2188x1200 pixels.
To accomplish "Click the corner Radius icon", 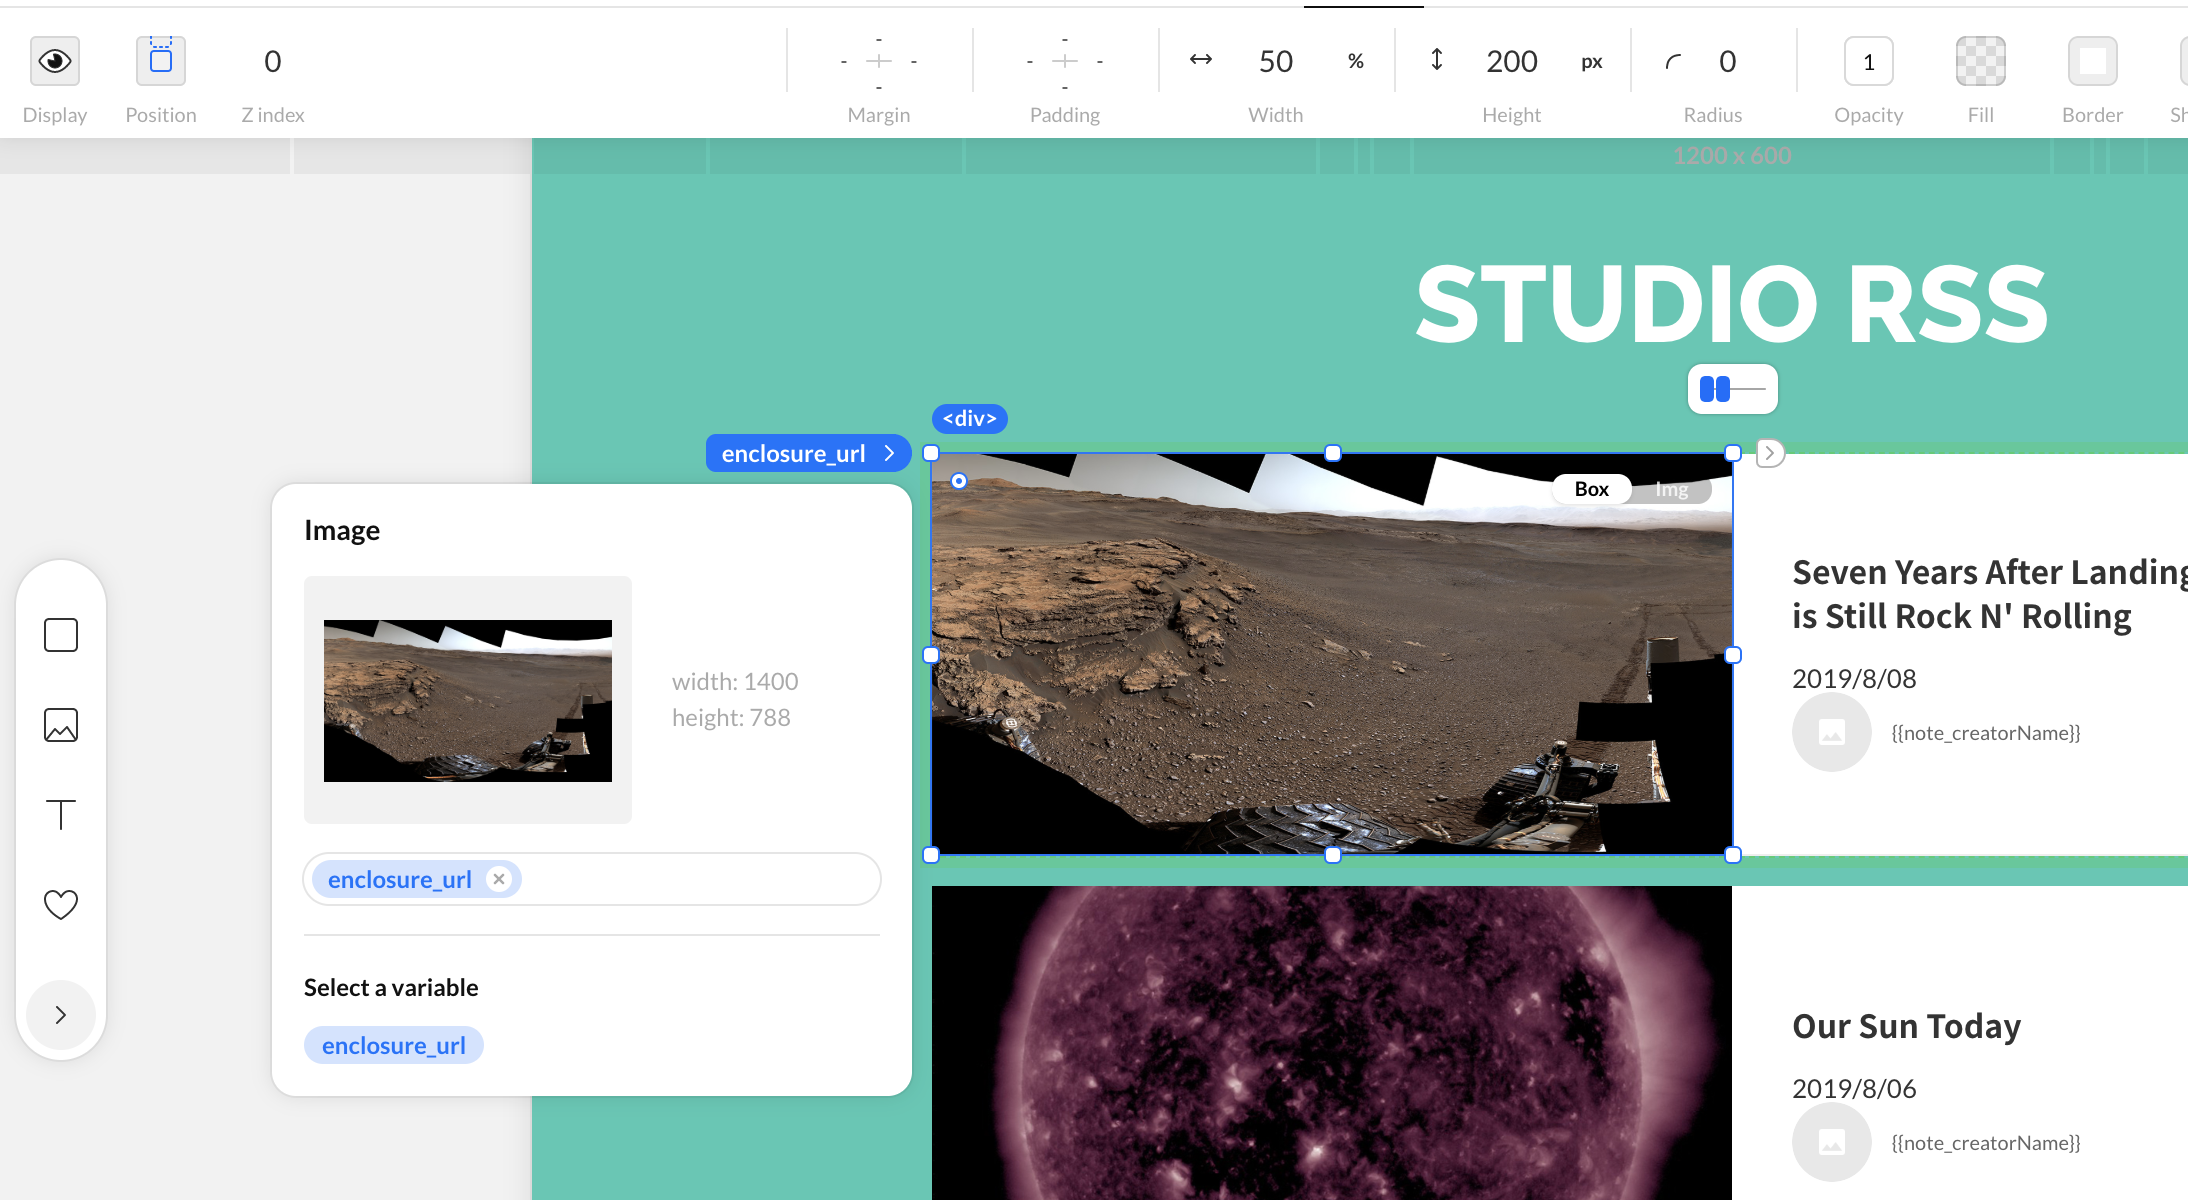I will coord(1673,62).
